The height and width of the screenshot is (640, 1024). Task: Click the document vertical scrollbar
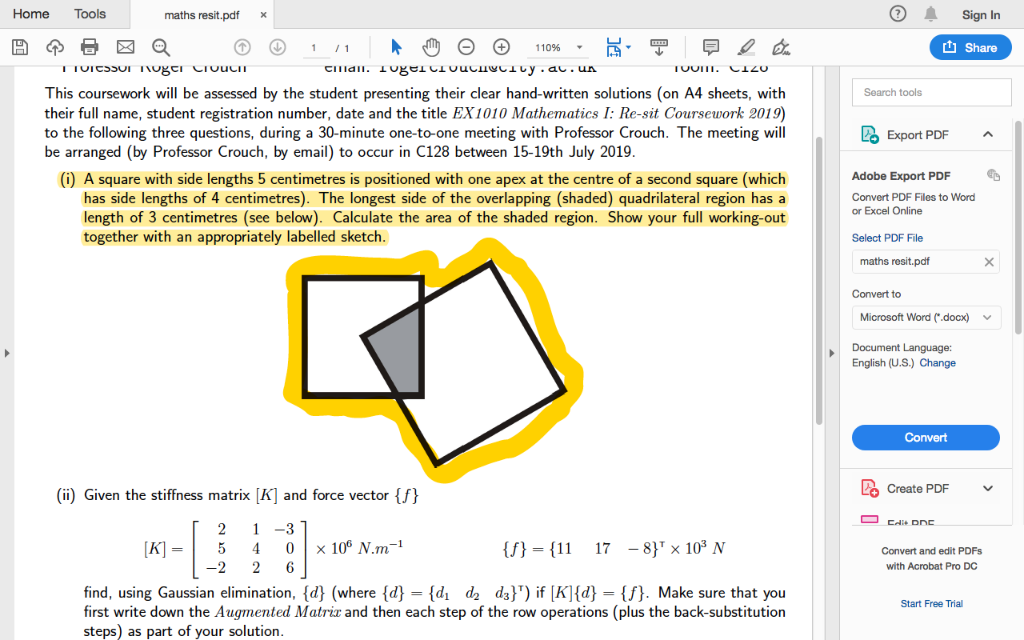[819, 281]
